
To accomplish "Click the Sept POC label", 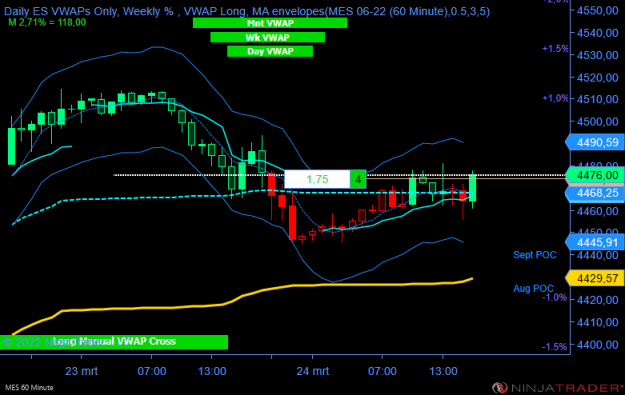I will [535, 255].
